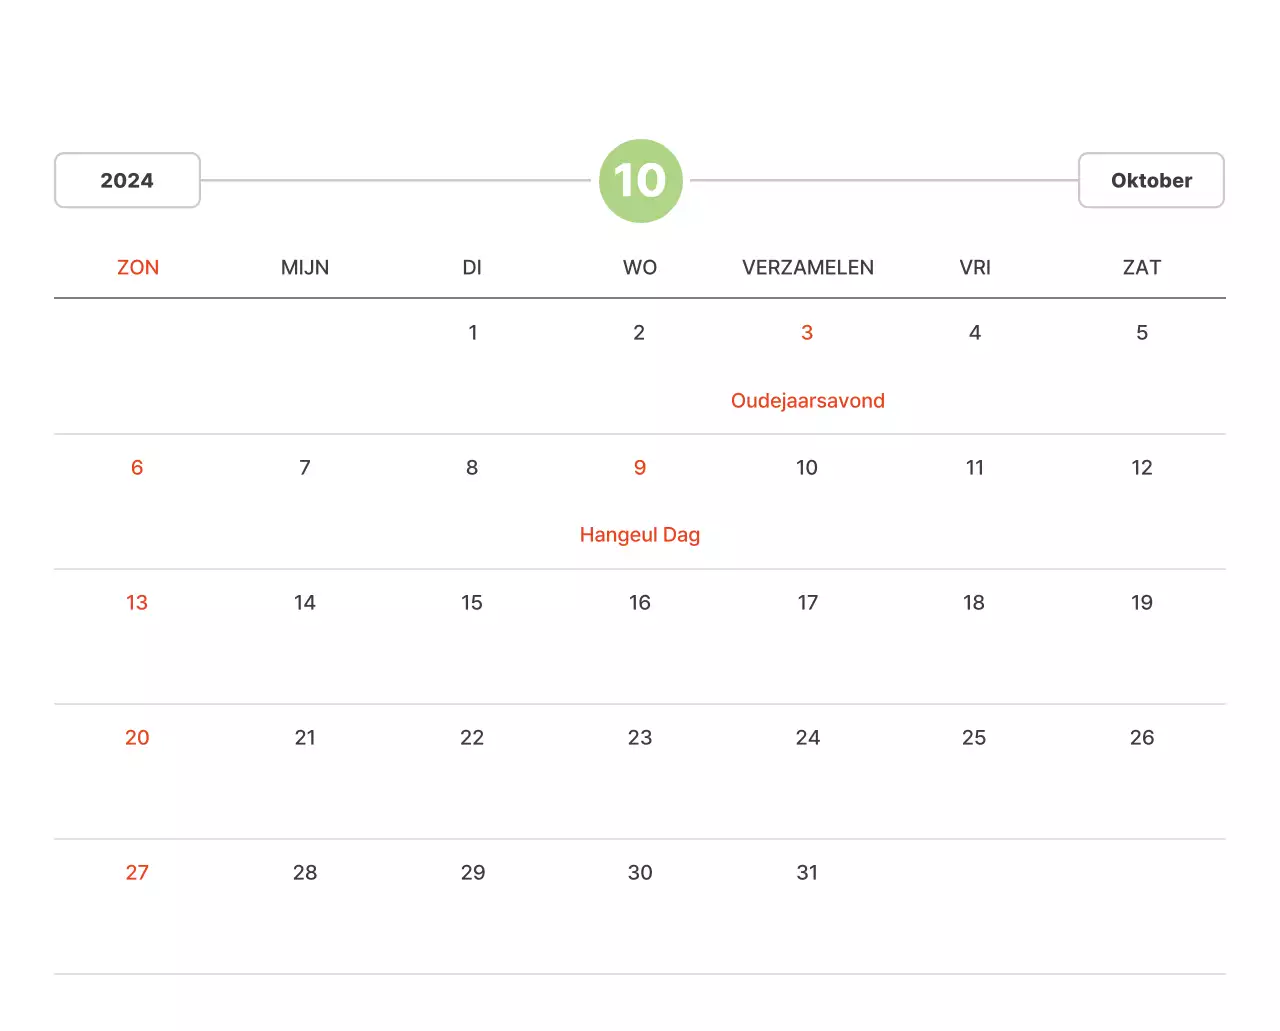This screenshot has height=1031, width=1280.
Task: Select October 3 date
Action: pyautogui.click(x=807, y=333)
